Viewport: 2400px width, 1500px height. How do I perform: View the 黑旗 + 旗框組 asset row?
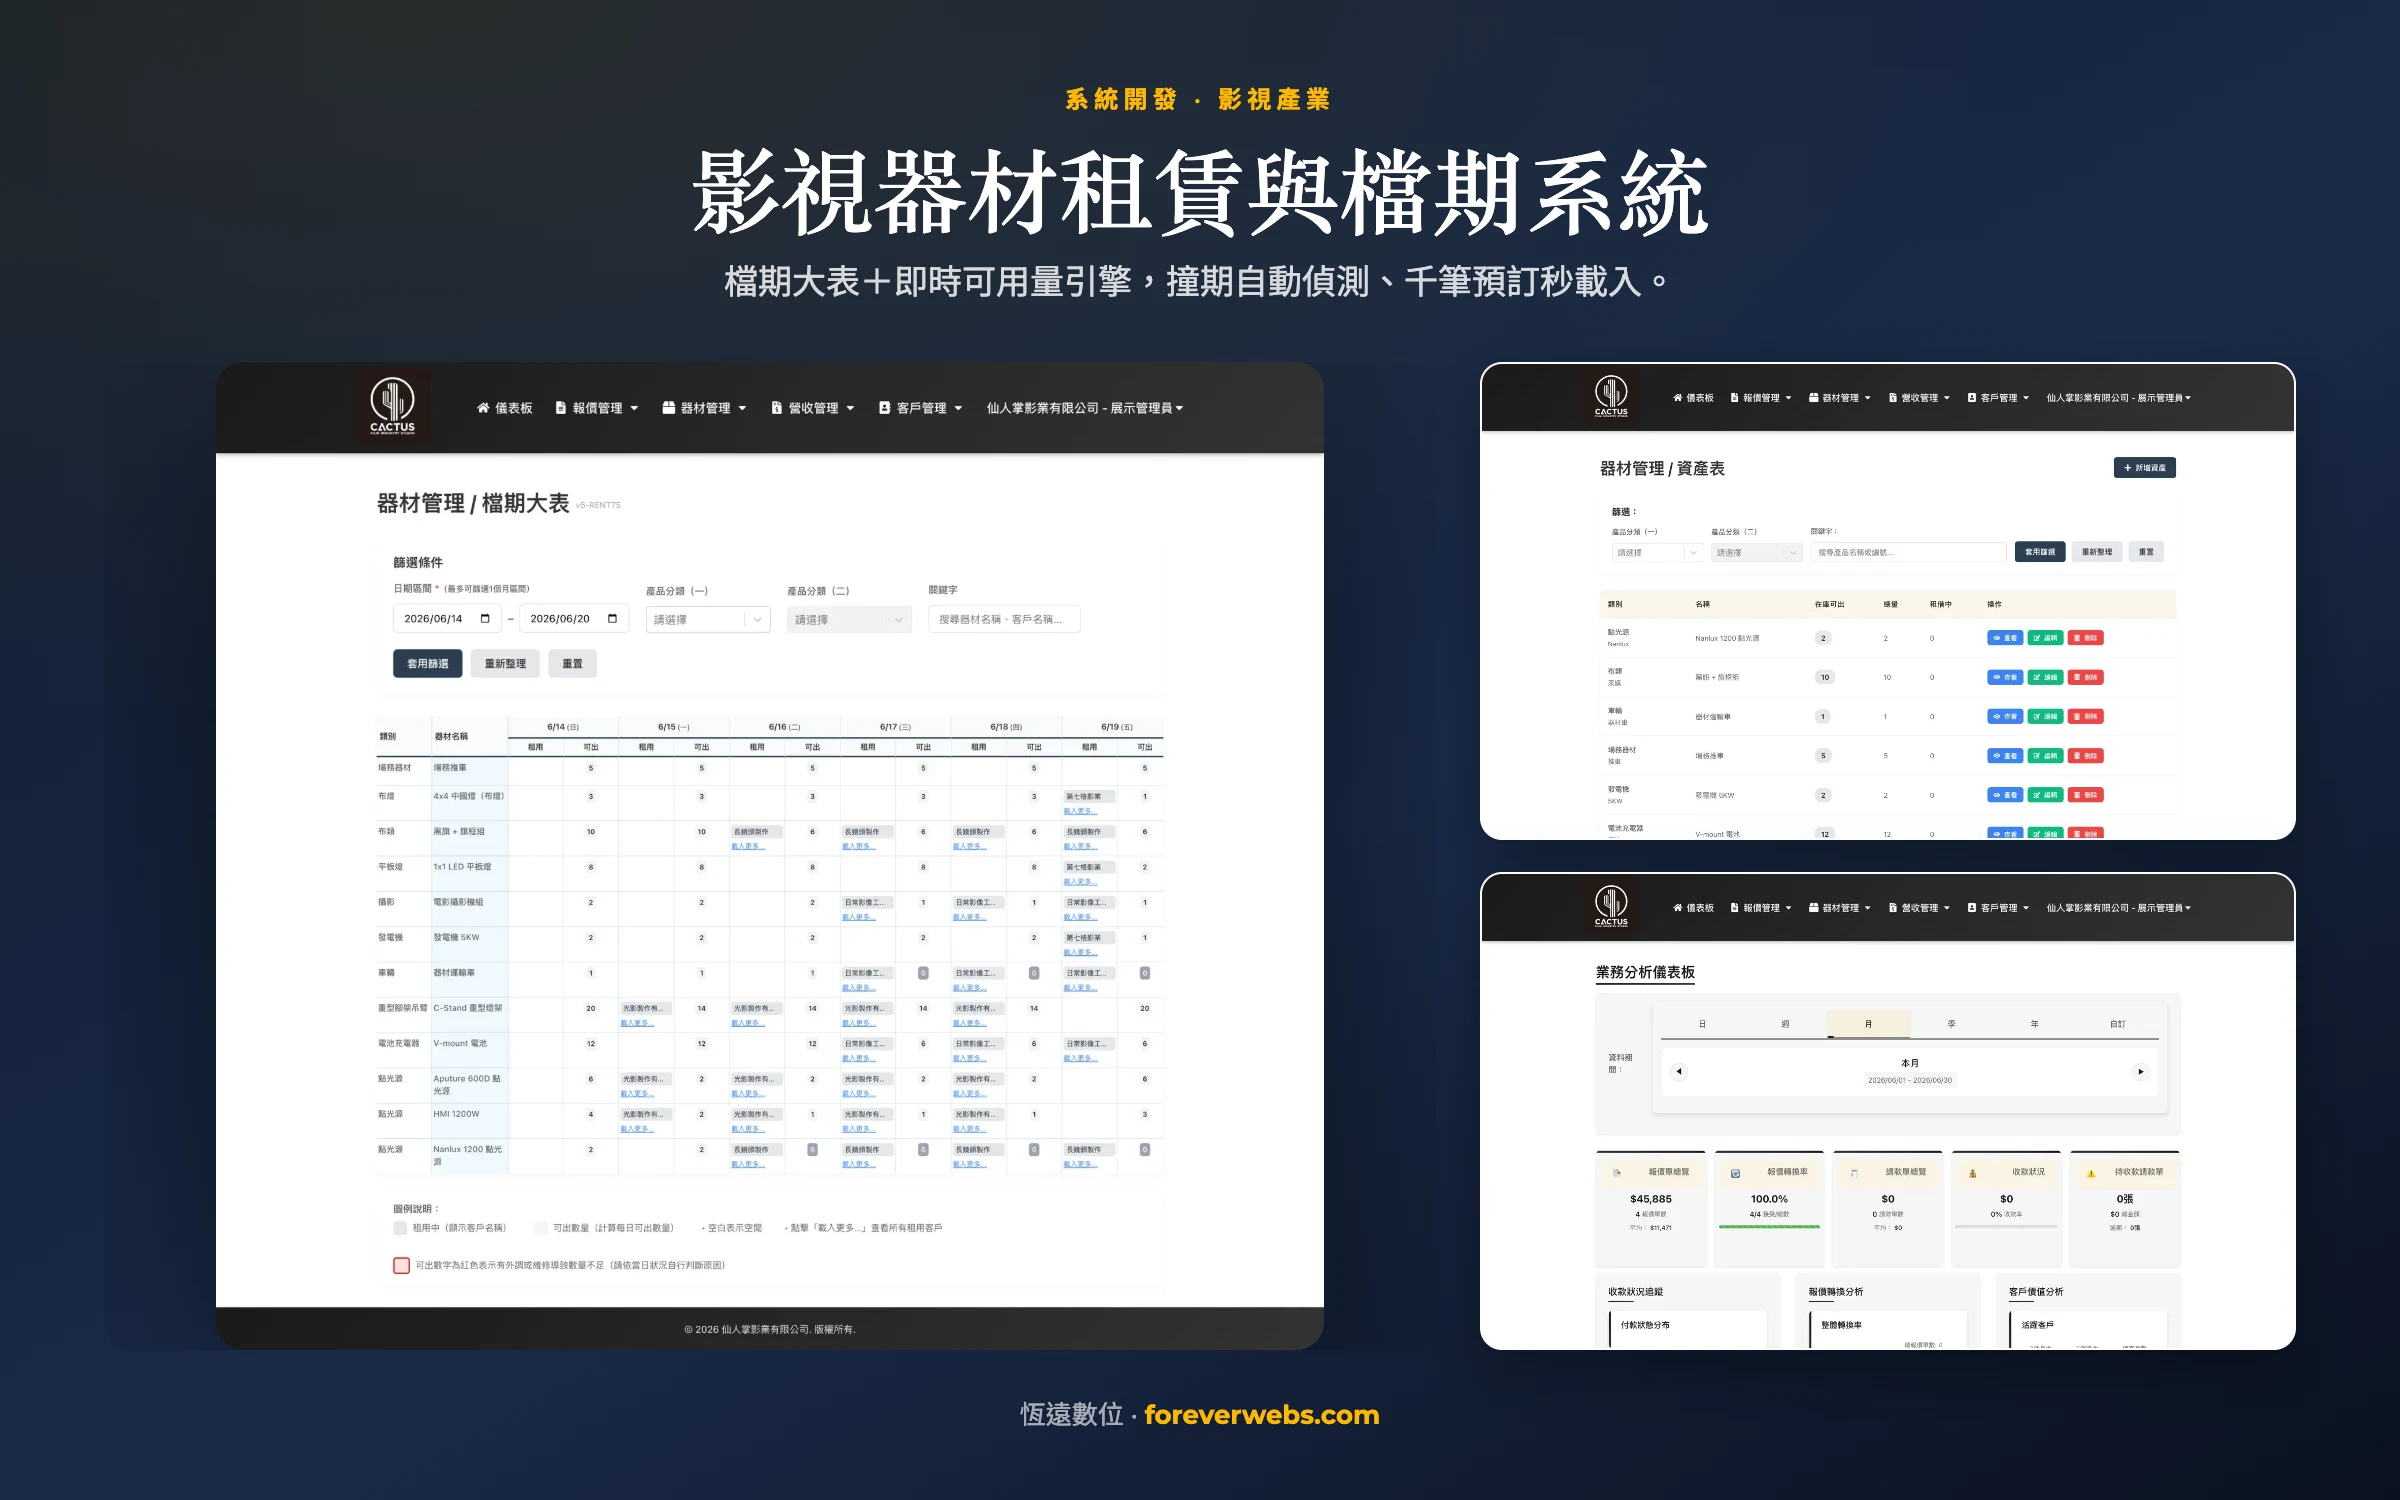[2004, 677]
